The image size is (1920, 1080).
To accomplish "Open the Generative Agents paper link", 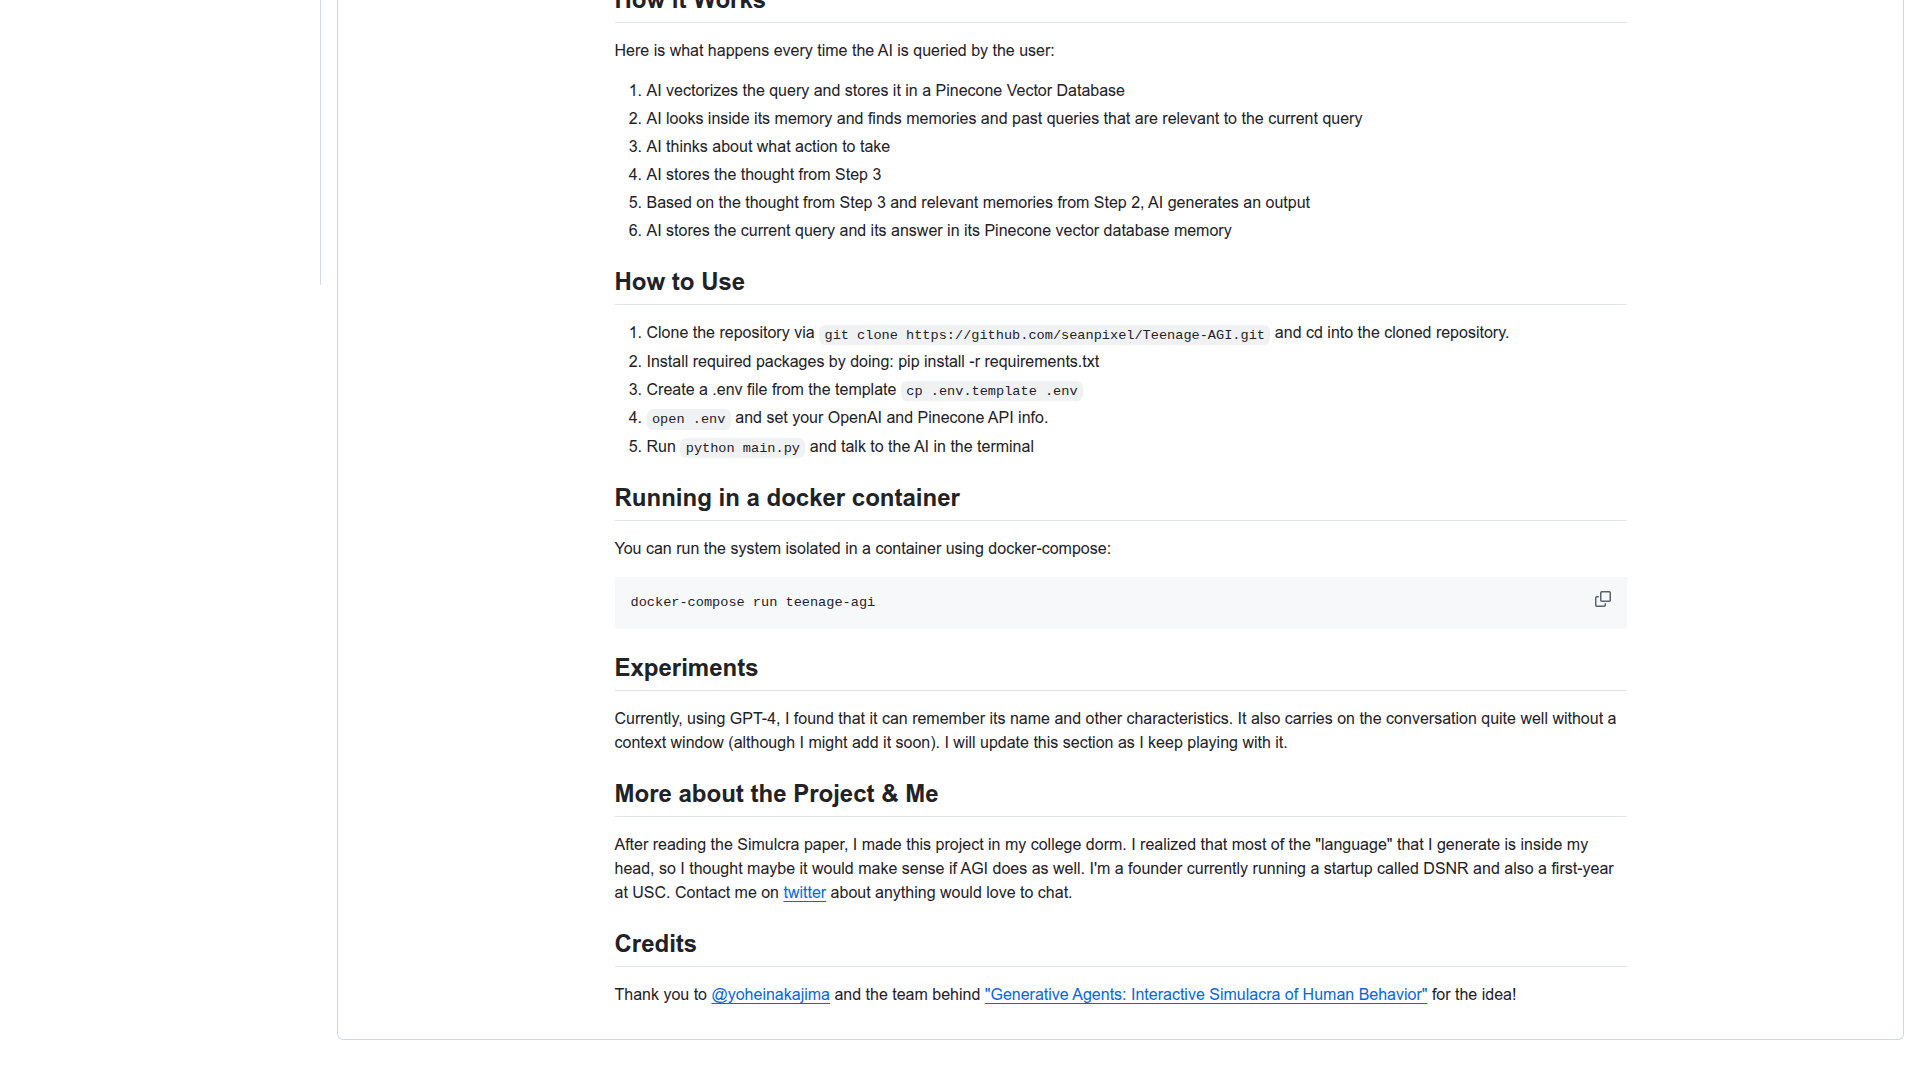I will click(x=1205, y=995).
